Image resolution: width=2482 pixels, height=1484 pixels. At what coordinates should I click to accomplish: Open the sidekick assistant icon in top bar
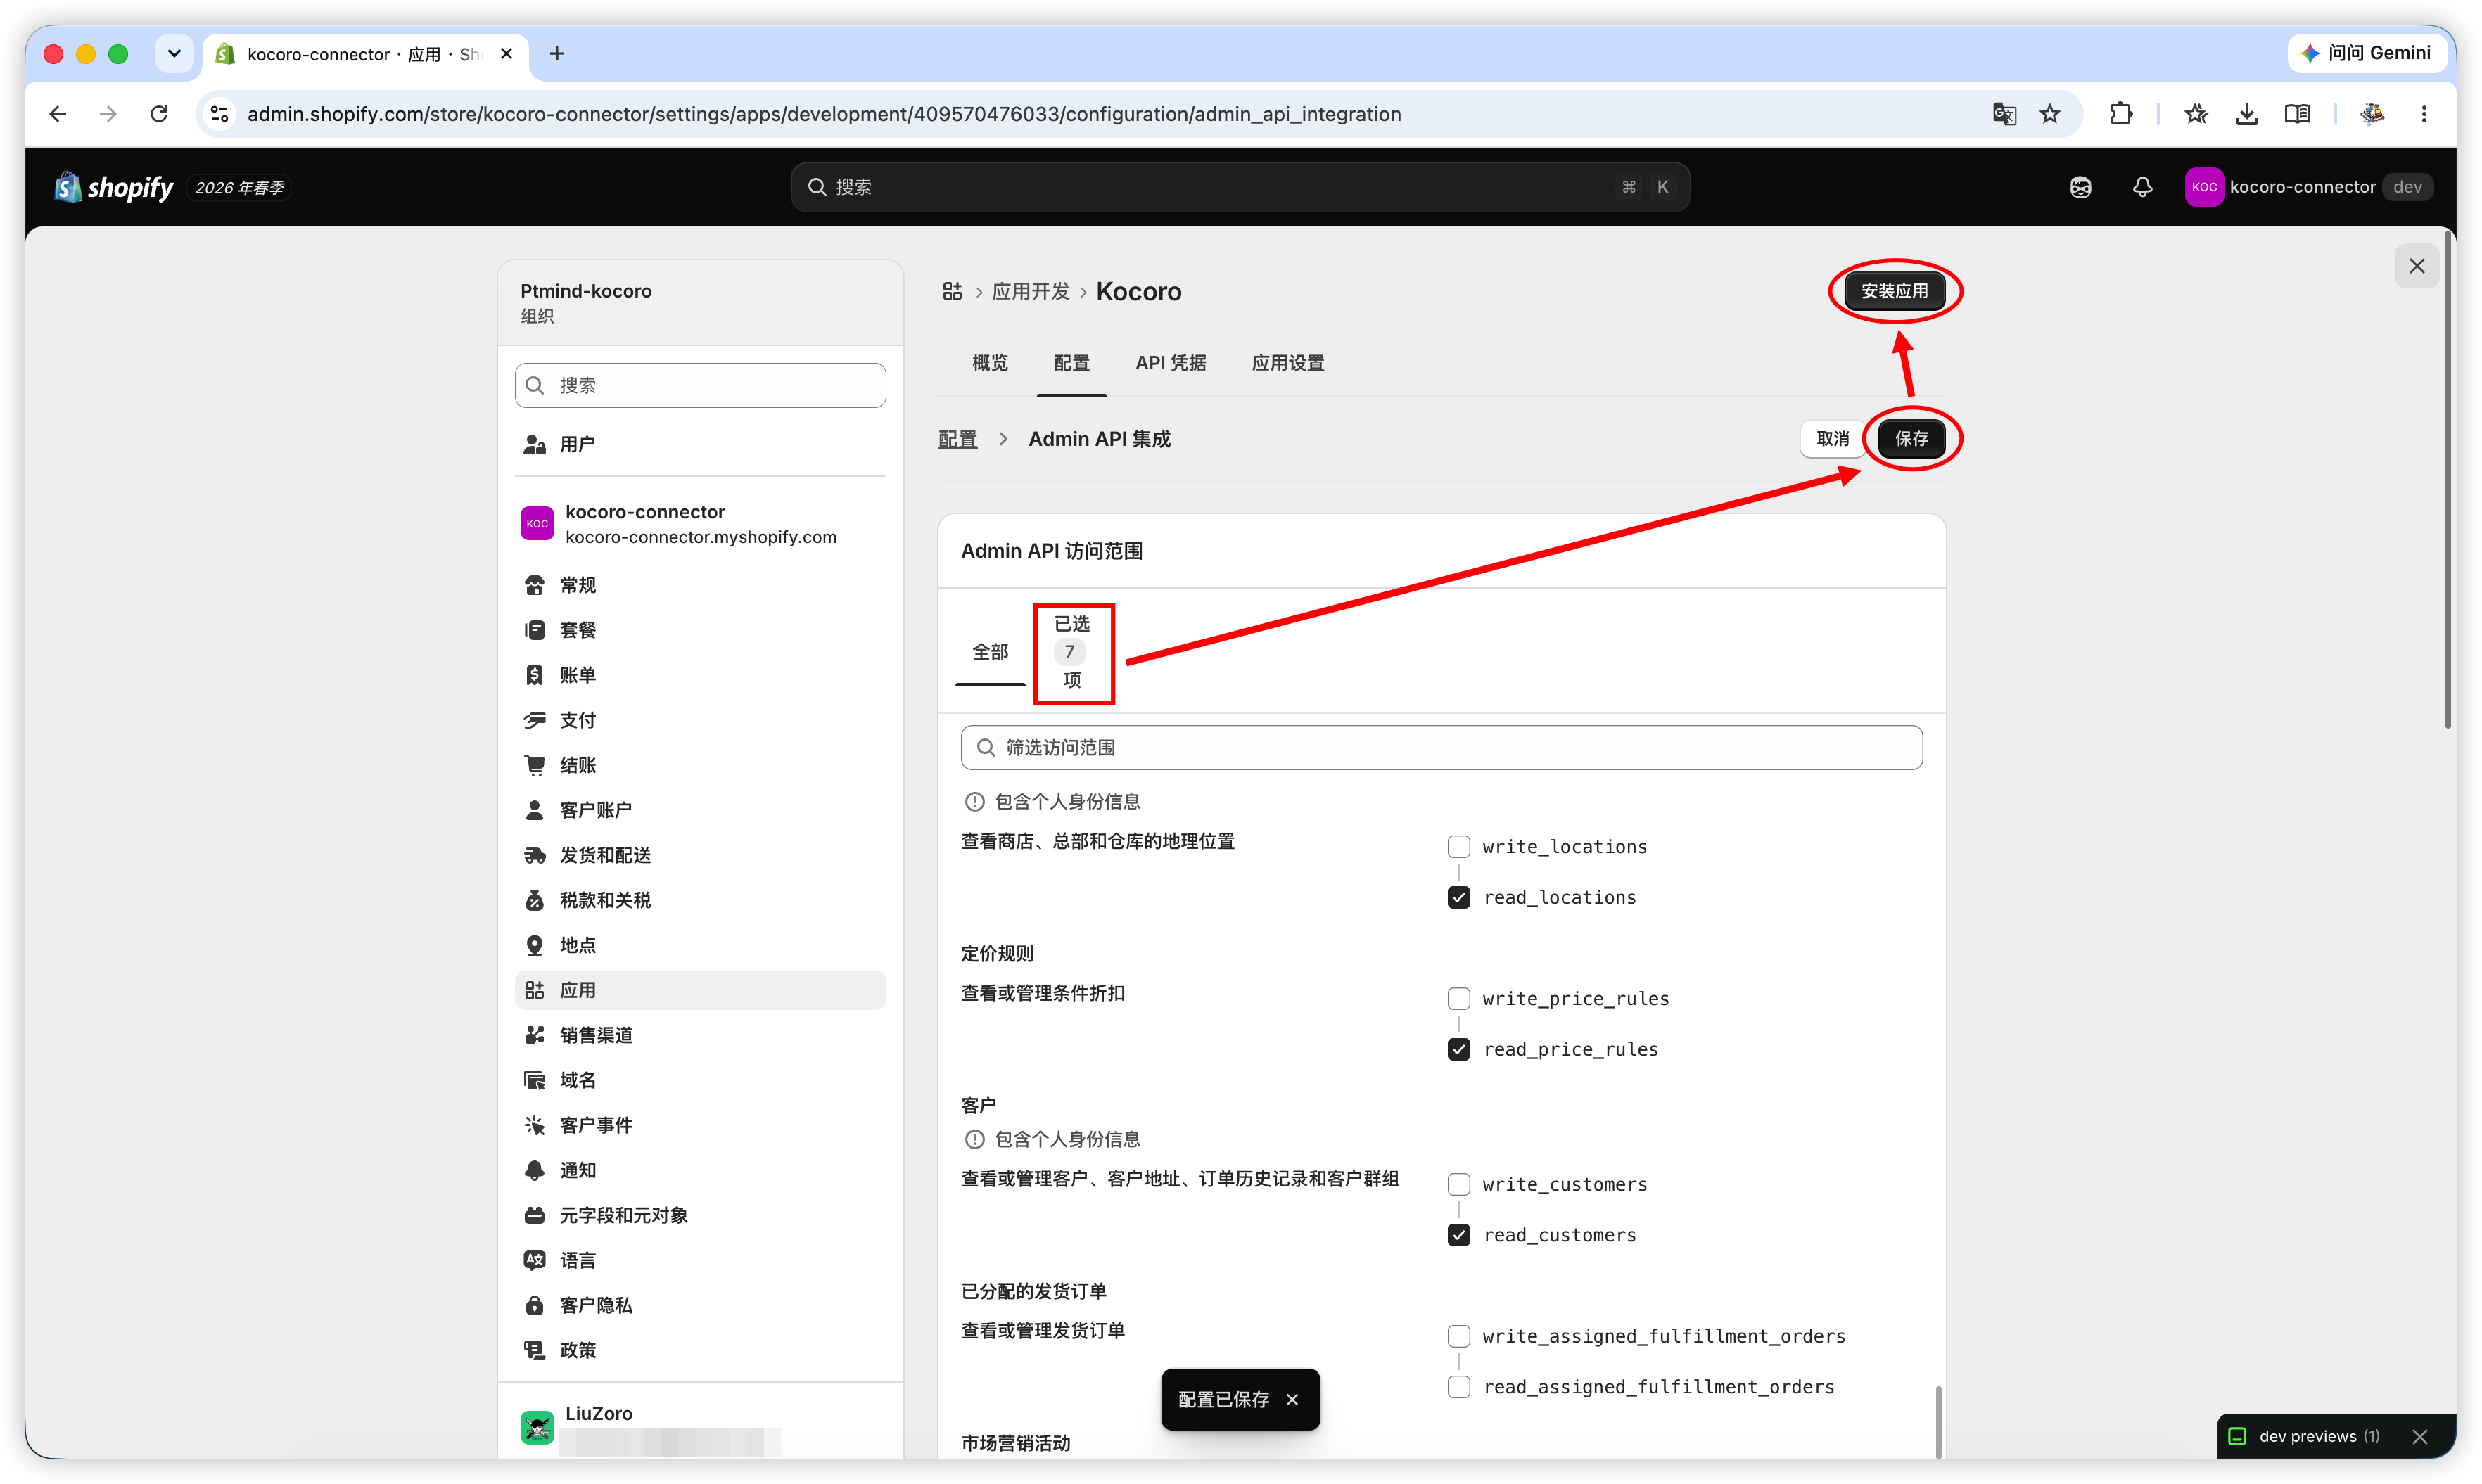[x=2080, y=187]
